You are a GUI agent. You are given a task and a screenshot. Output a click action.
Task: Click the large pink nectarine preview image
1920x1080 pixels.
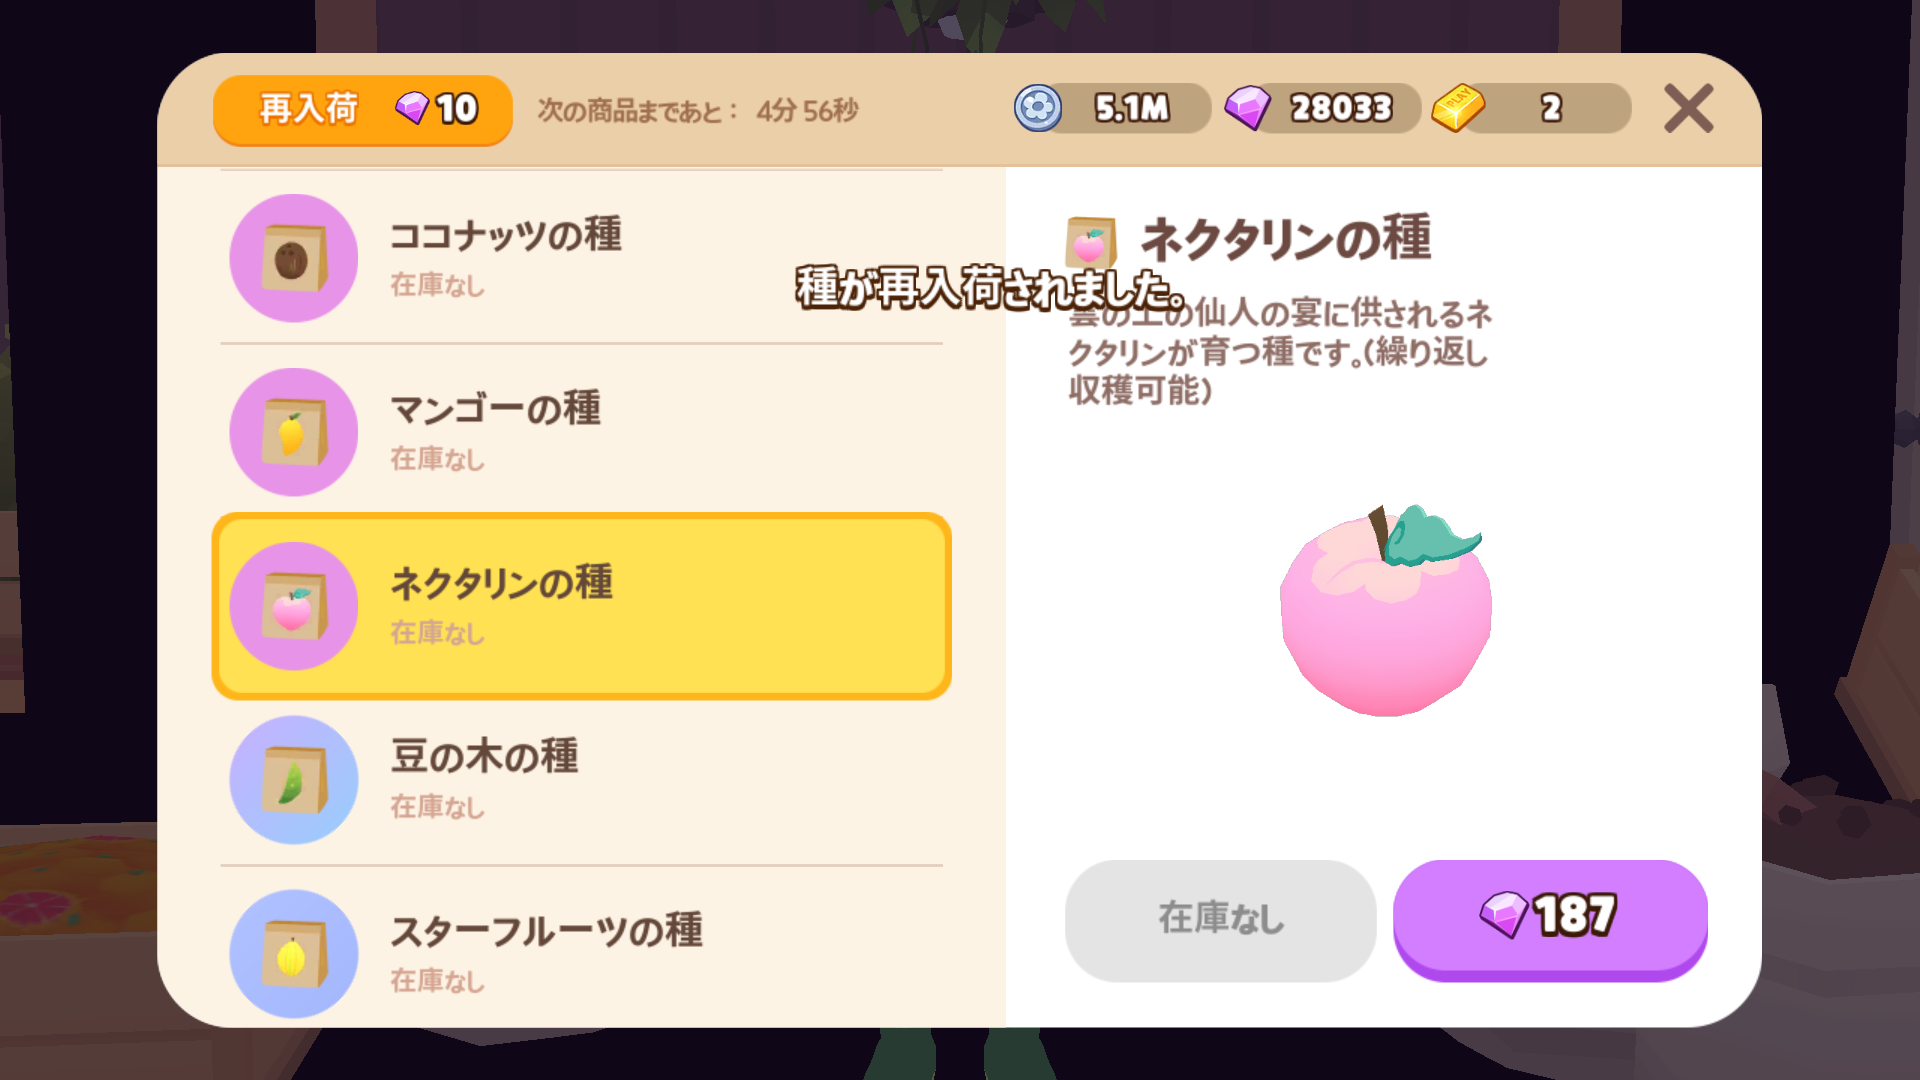click(1386, 610)
